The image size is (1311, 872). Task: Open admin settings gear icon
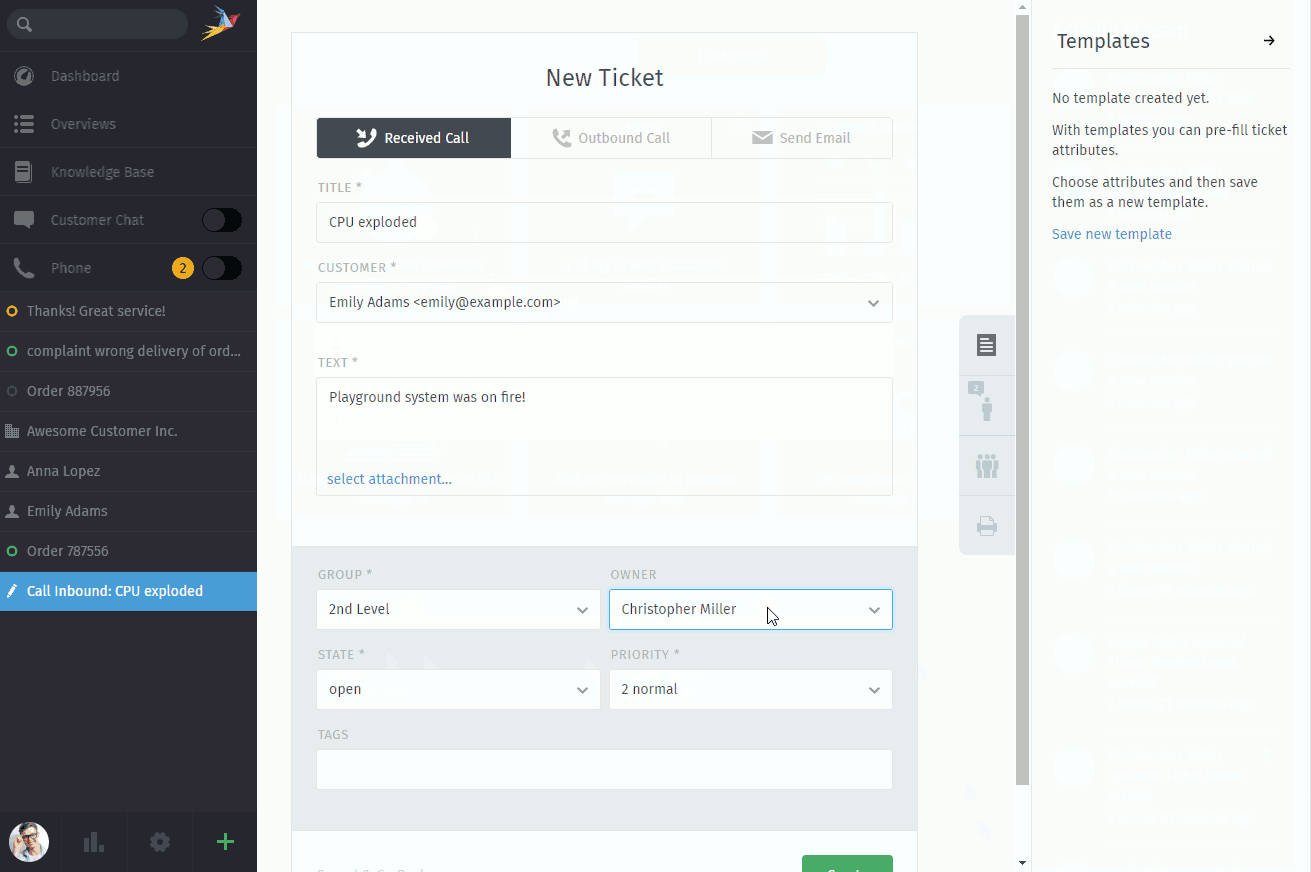160,842
